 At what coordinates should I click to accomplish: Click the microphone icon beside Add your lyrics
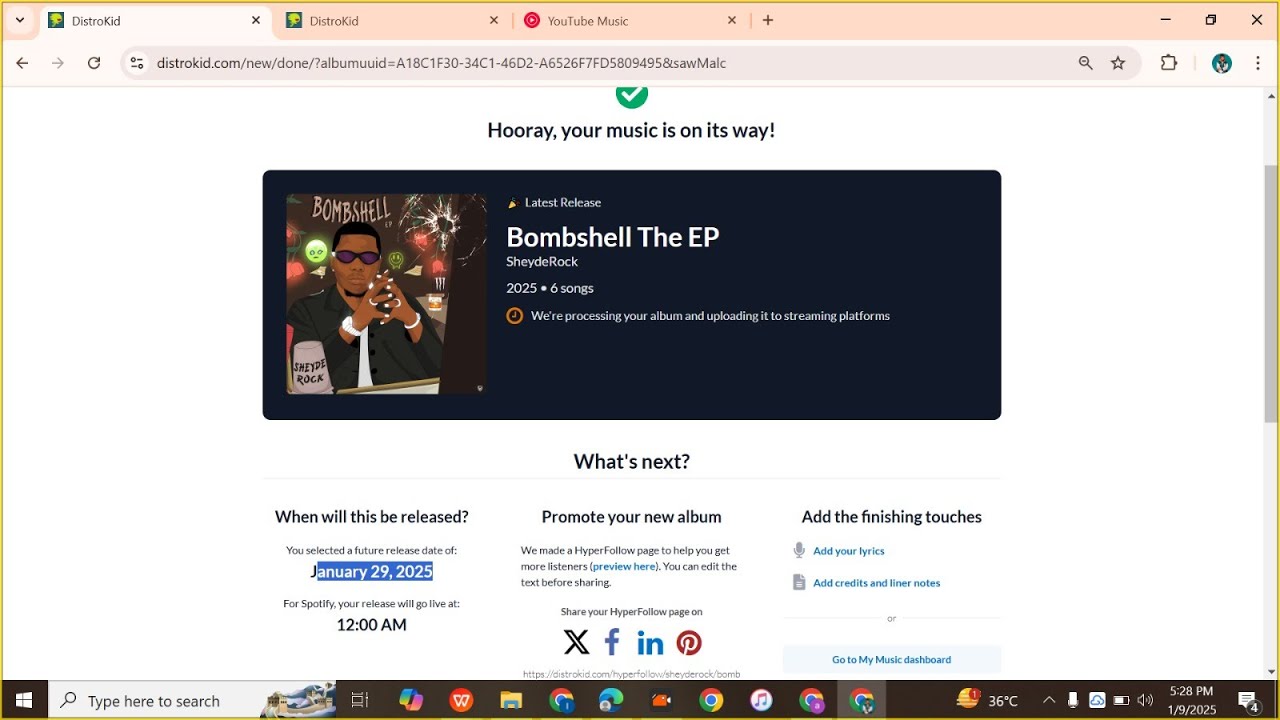[x=799, y=551]
